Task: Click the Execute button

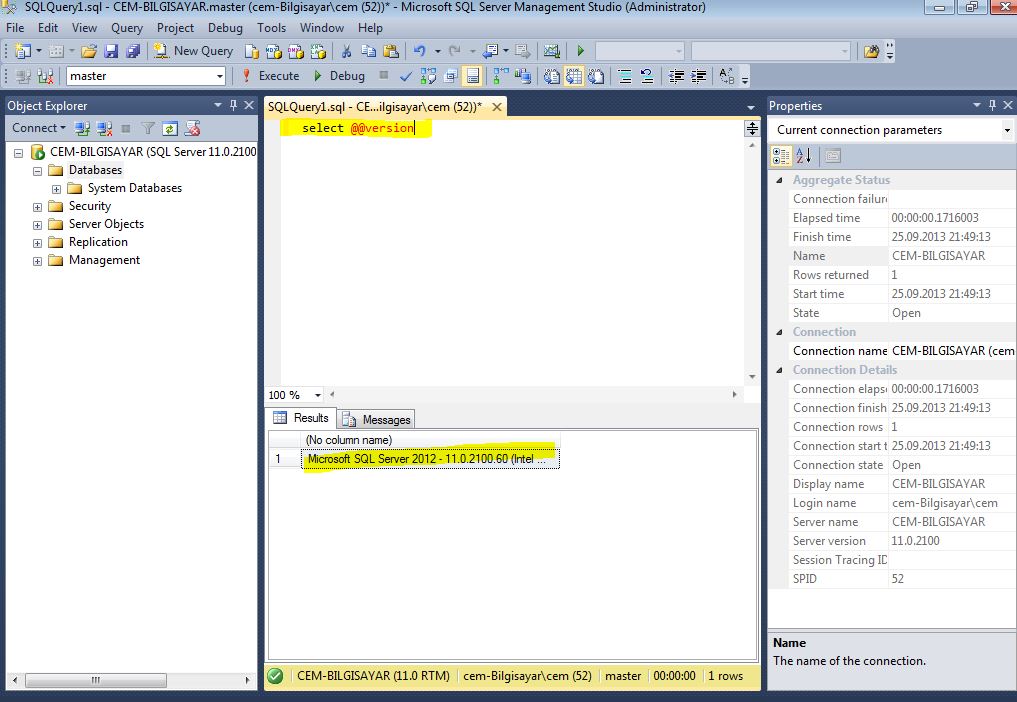Action: click(x=271, y=76)
